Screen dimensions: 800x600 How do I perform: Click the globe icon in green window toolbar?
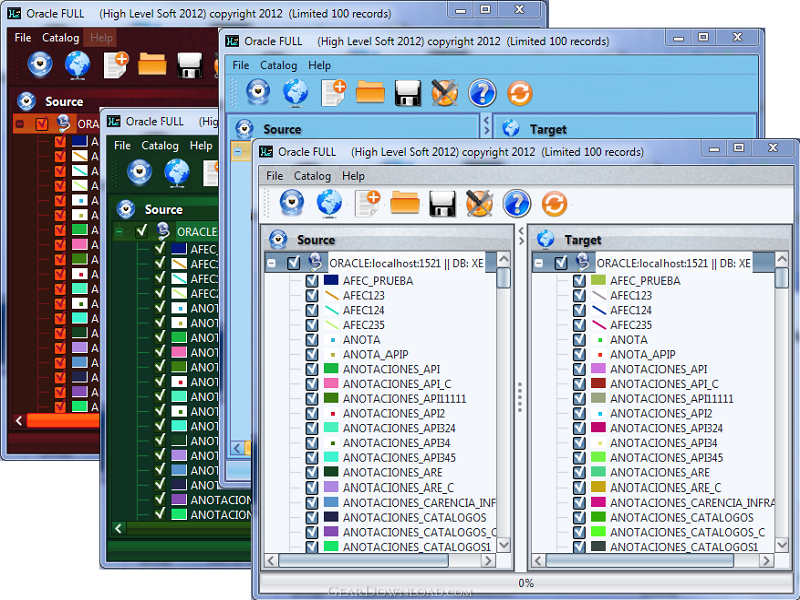(x=177, y=172)
